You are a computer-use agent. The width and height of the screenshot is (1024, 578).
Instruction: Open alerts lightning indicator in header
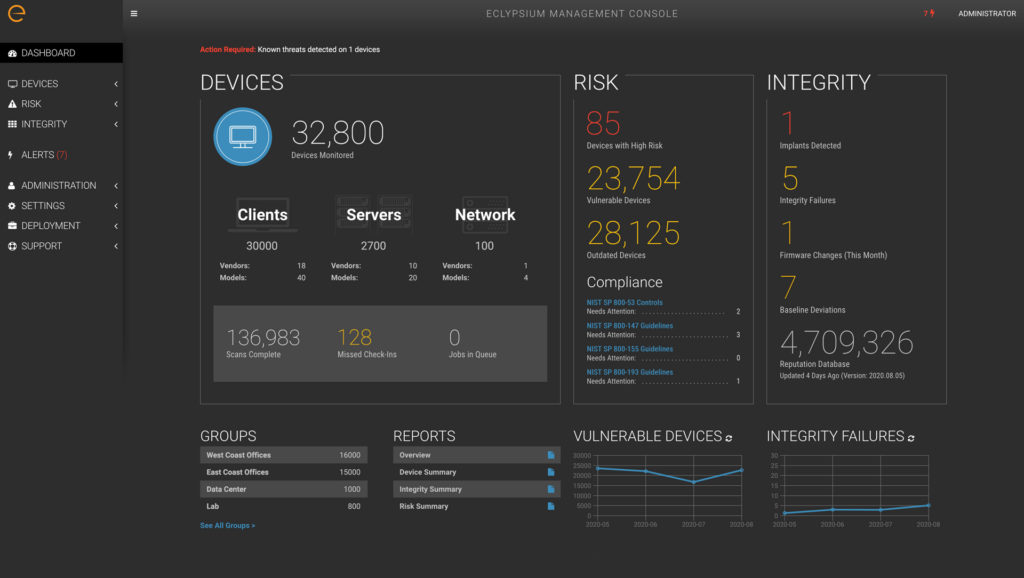tap(929, 14)
